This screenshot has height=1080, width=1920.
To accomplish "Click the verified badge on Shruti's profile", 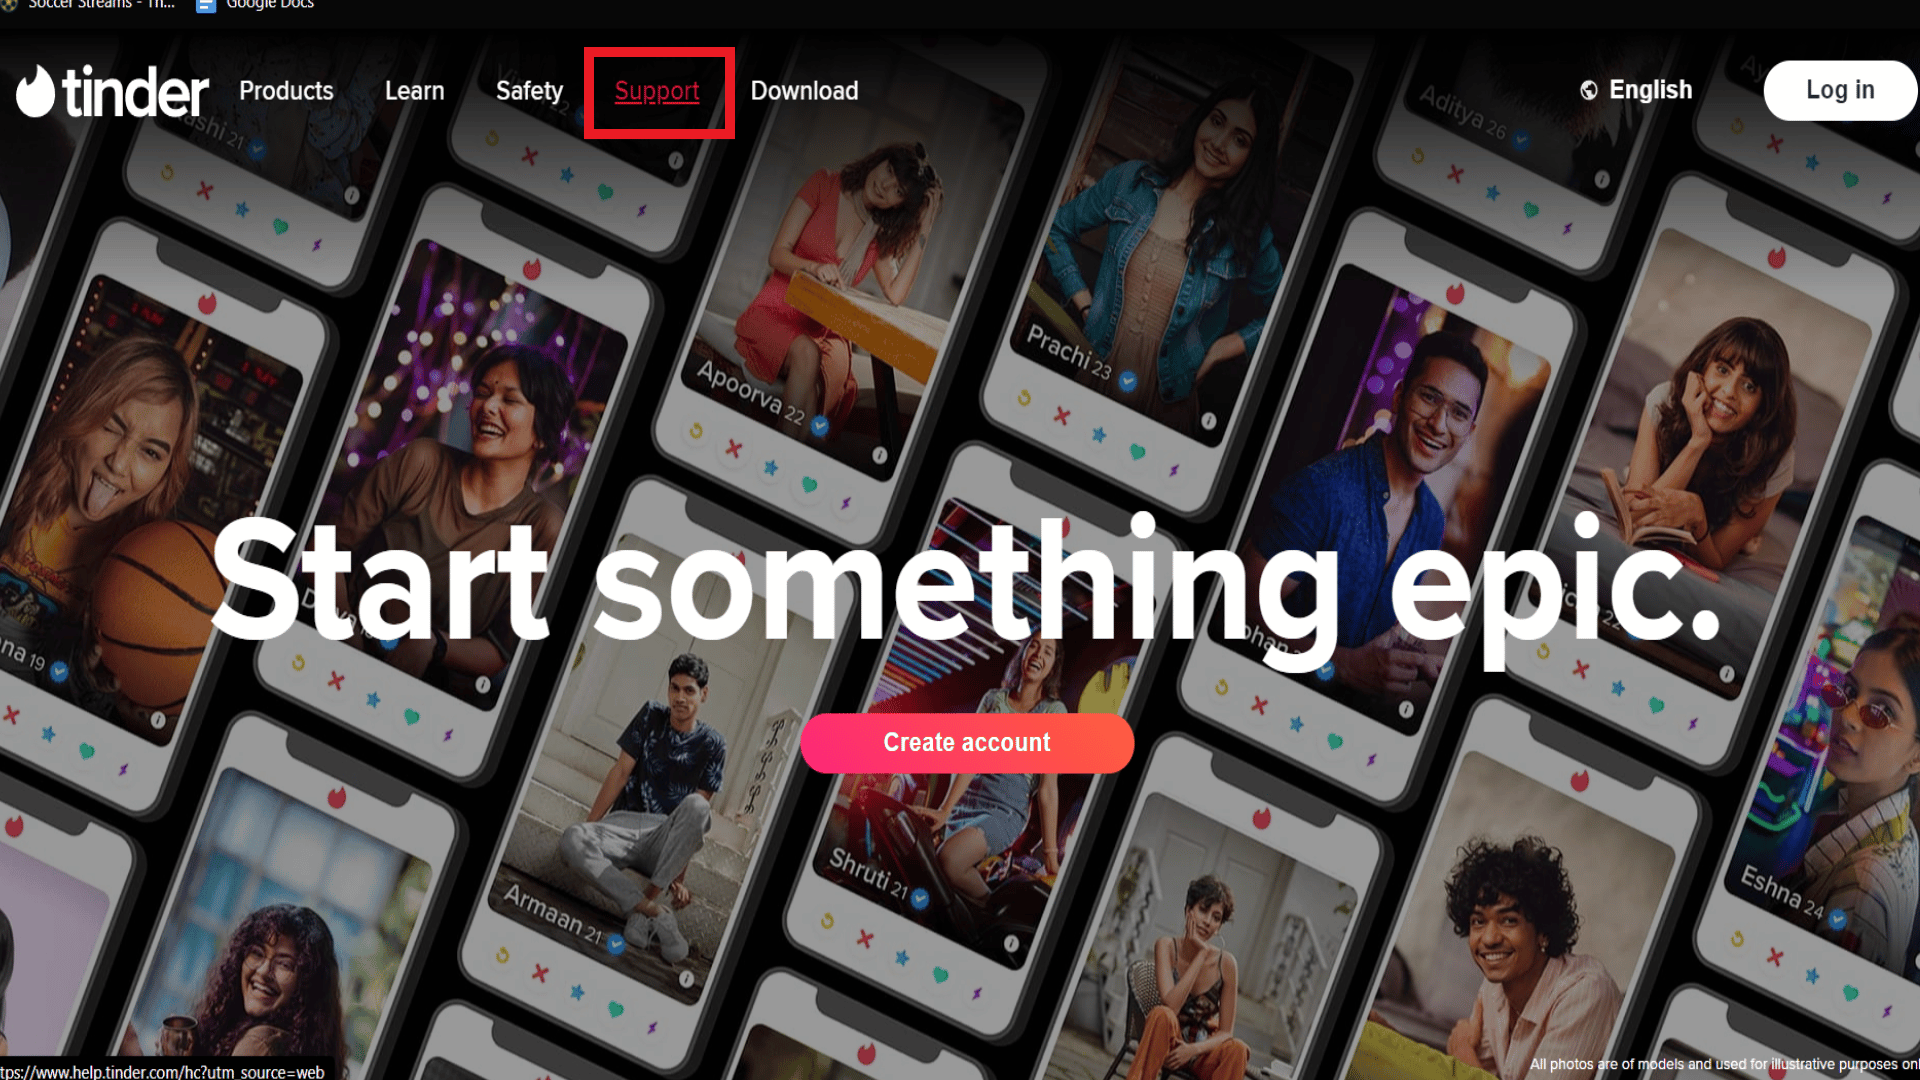I will click(x=923, y=895).
